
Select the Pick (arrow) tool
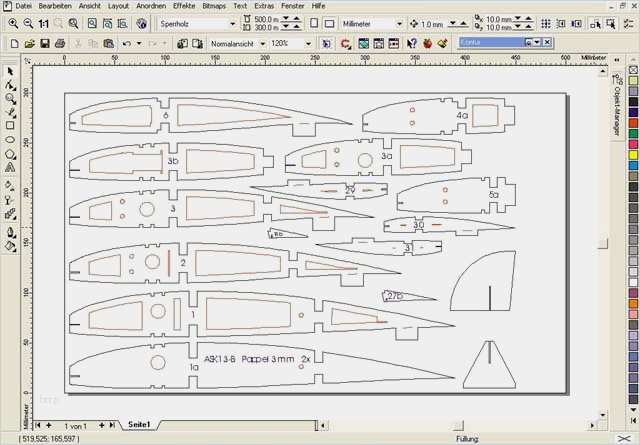click(x=10, y=71)
